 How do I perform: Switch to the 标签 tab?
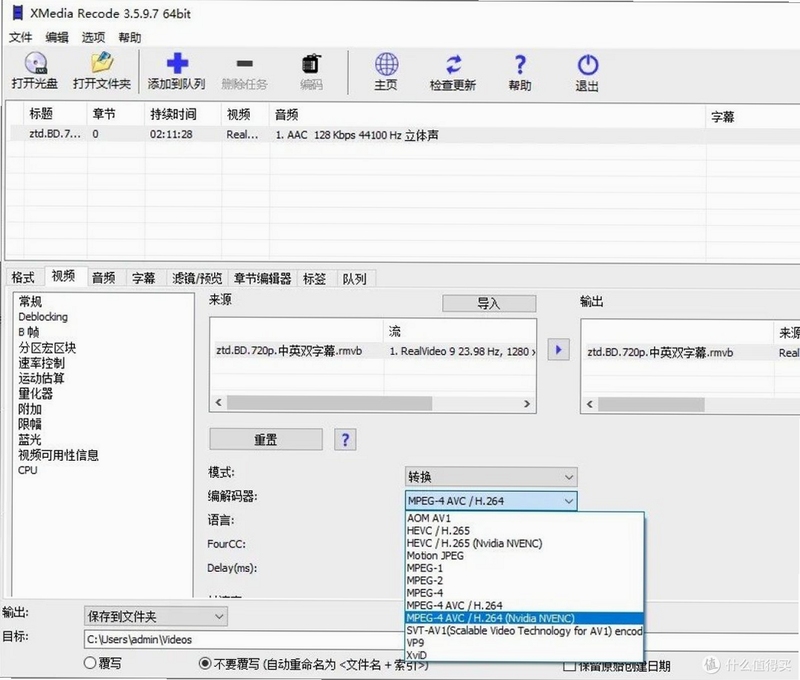click(314, 278)
